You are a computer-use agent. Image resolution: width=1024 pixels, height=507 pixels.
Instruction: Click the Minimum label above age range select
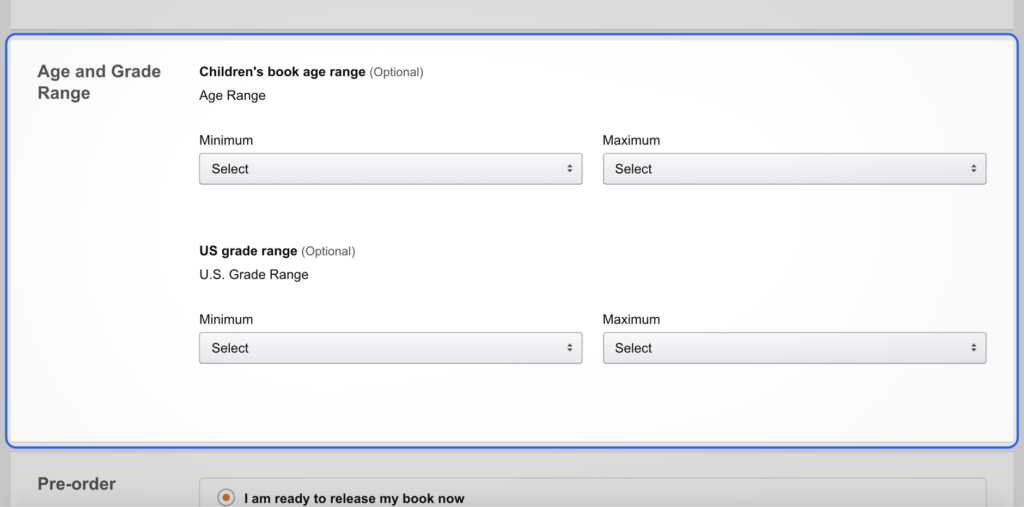pos(226,140)
